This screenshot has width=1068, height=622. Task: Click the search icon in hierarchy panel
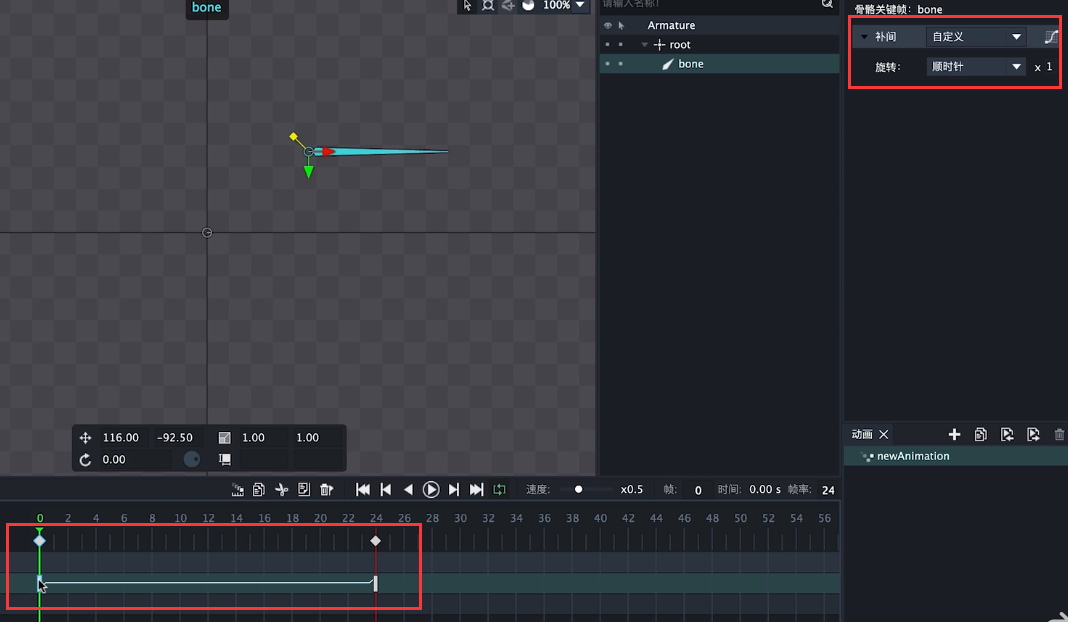(x=827, y=4)
